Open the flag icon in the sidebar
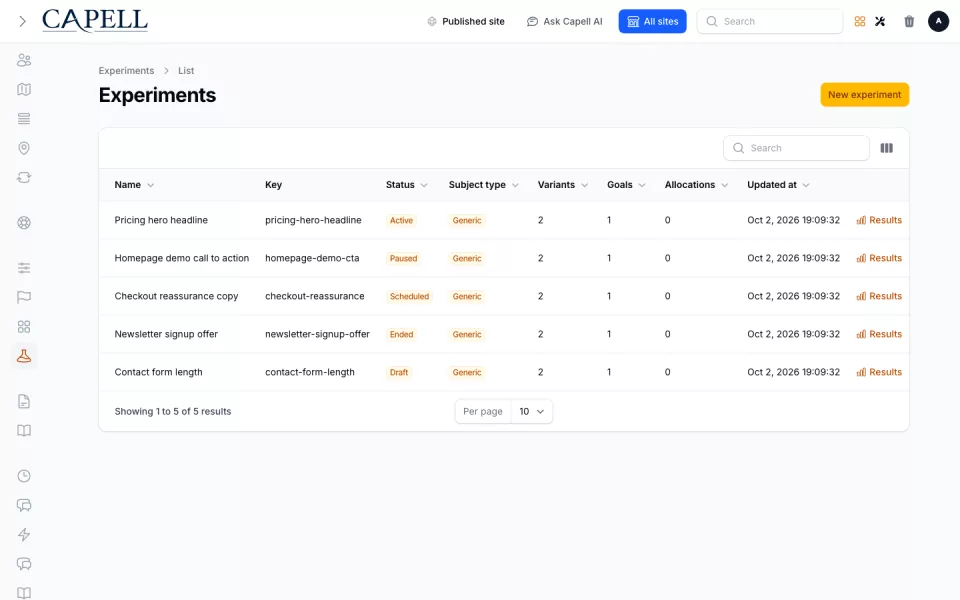 coord(24,298)
